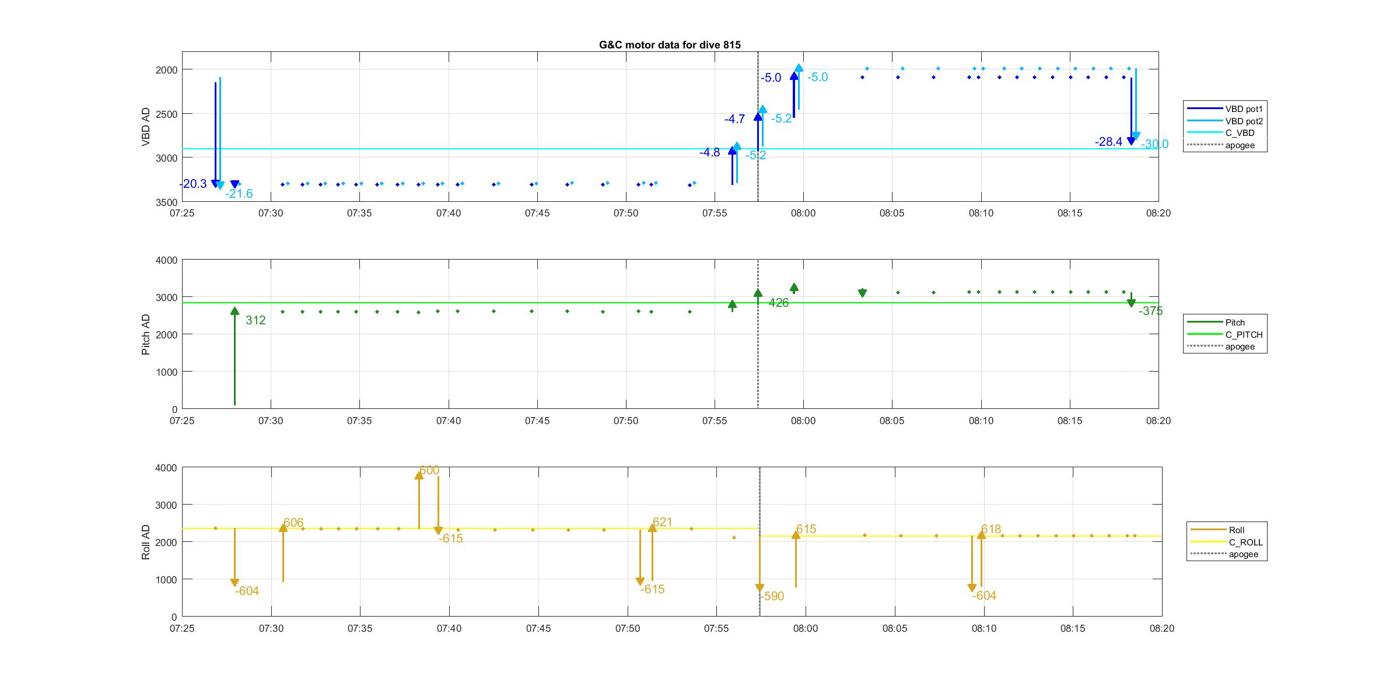Click the '-4.7' VBD data label

[735, 119]
